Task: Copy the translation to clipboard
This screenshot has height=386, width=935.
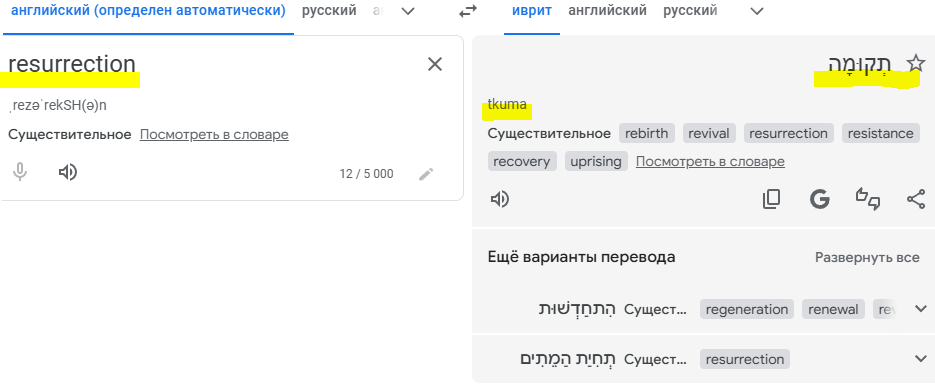Action: point(771,199)
